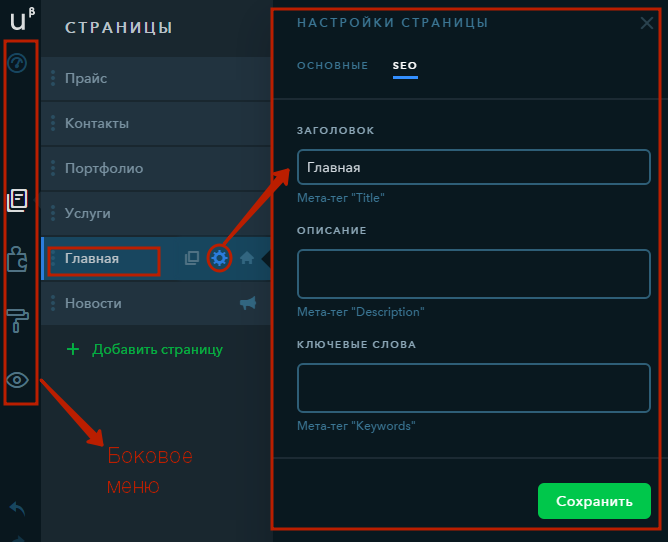Close the Настройки страницы panel
Viewport: 668px width, 542px height.
point(647,23)
